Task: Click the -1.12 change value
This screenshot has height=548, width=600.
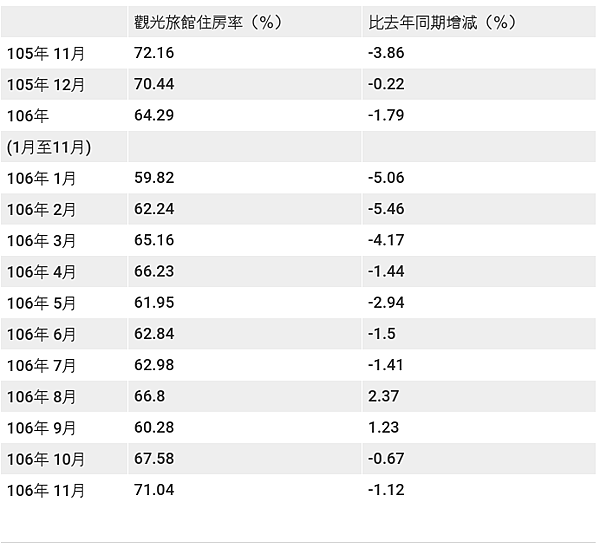Action: pyautogui.click(x=386, y=489)
